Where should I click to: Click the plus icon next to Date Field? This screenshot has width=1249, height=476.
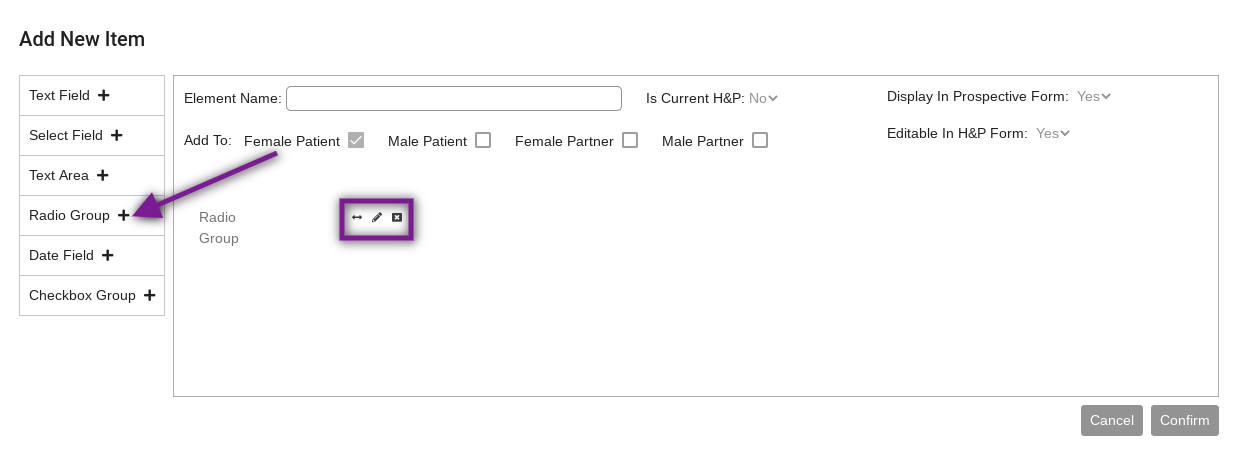(107, 255)
